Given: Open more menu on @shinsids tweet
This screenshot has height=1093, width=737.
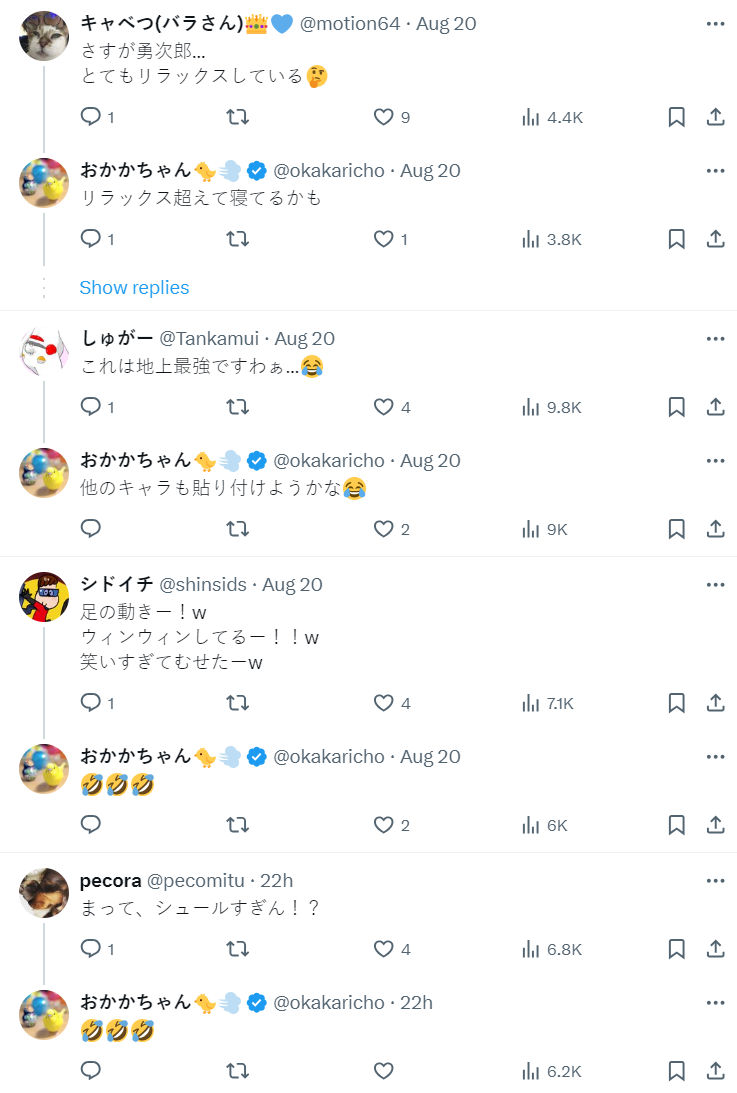Looking at the screenshot, I should [x=715, y=584].
